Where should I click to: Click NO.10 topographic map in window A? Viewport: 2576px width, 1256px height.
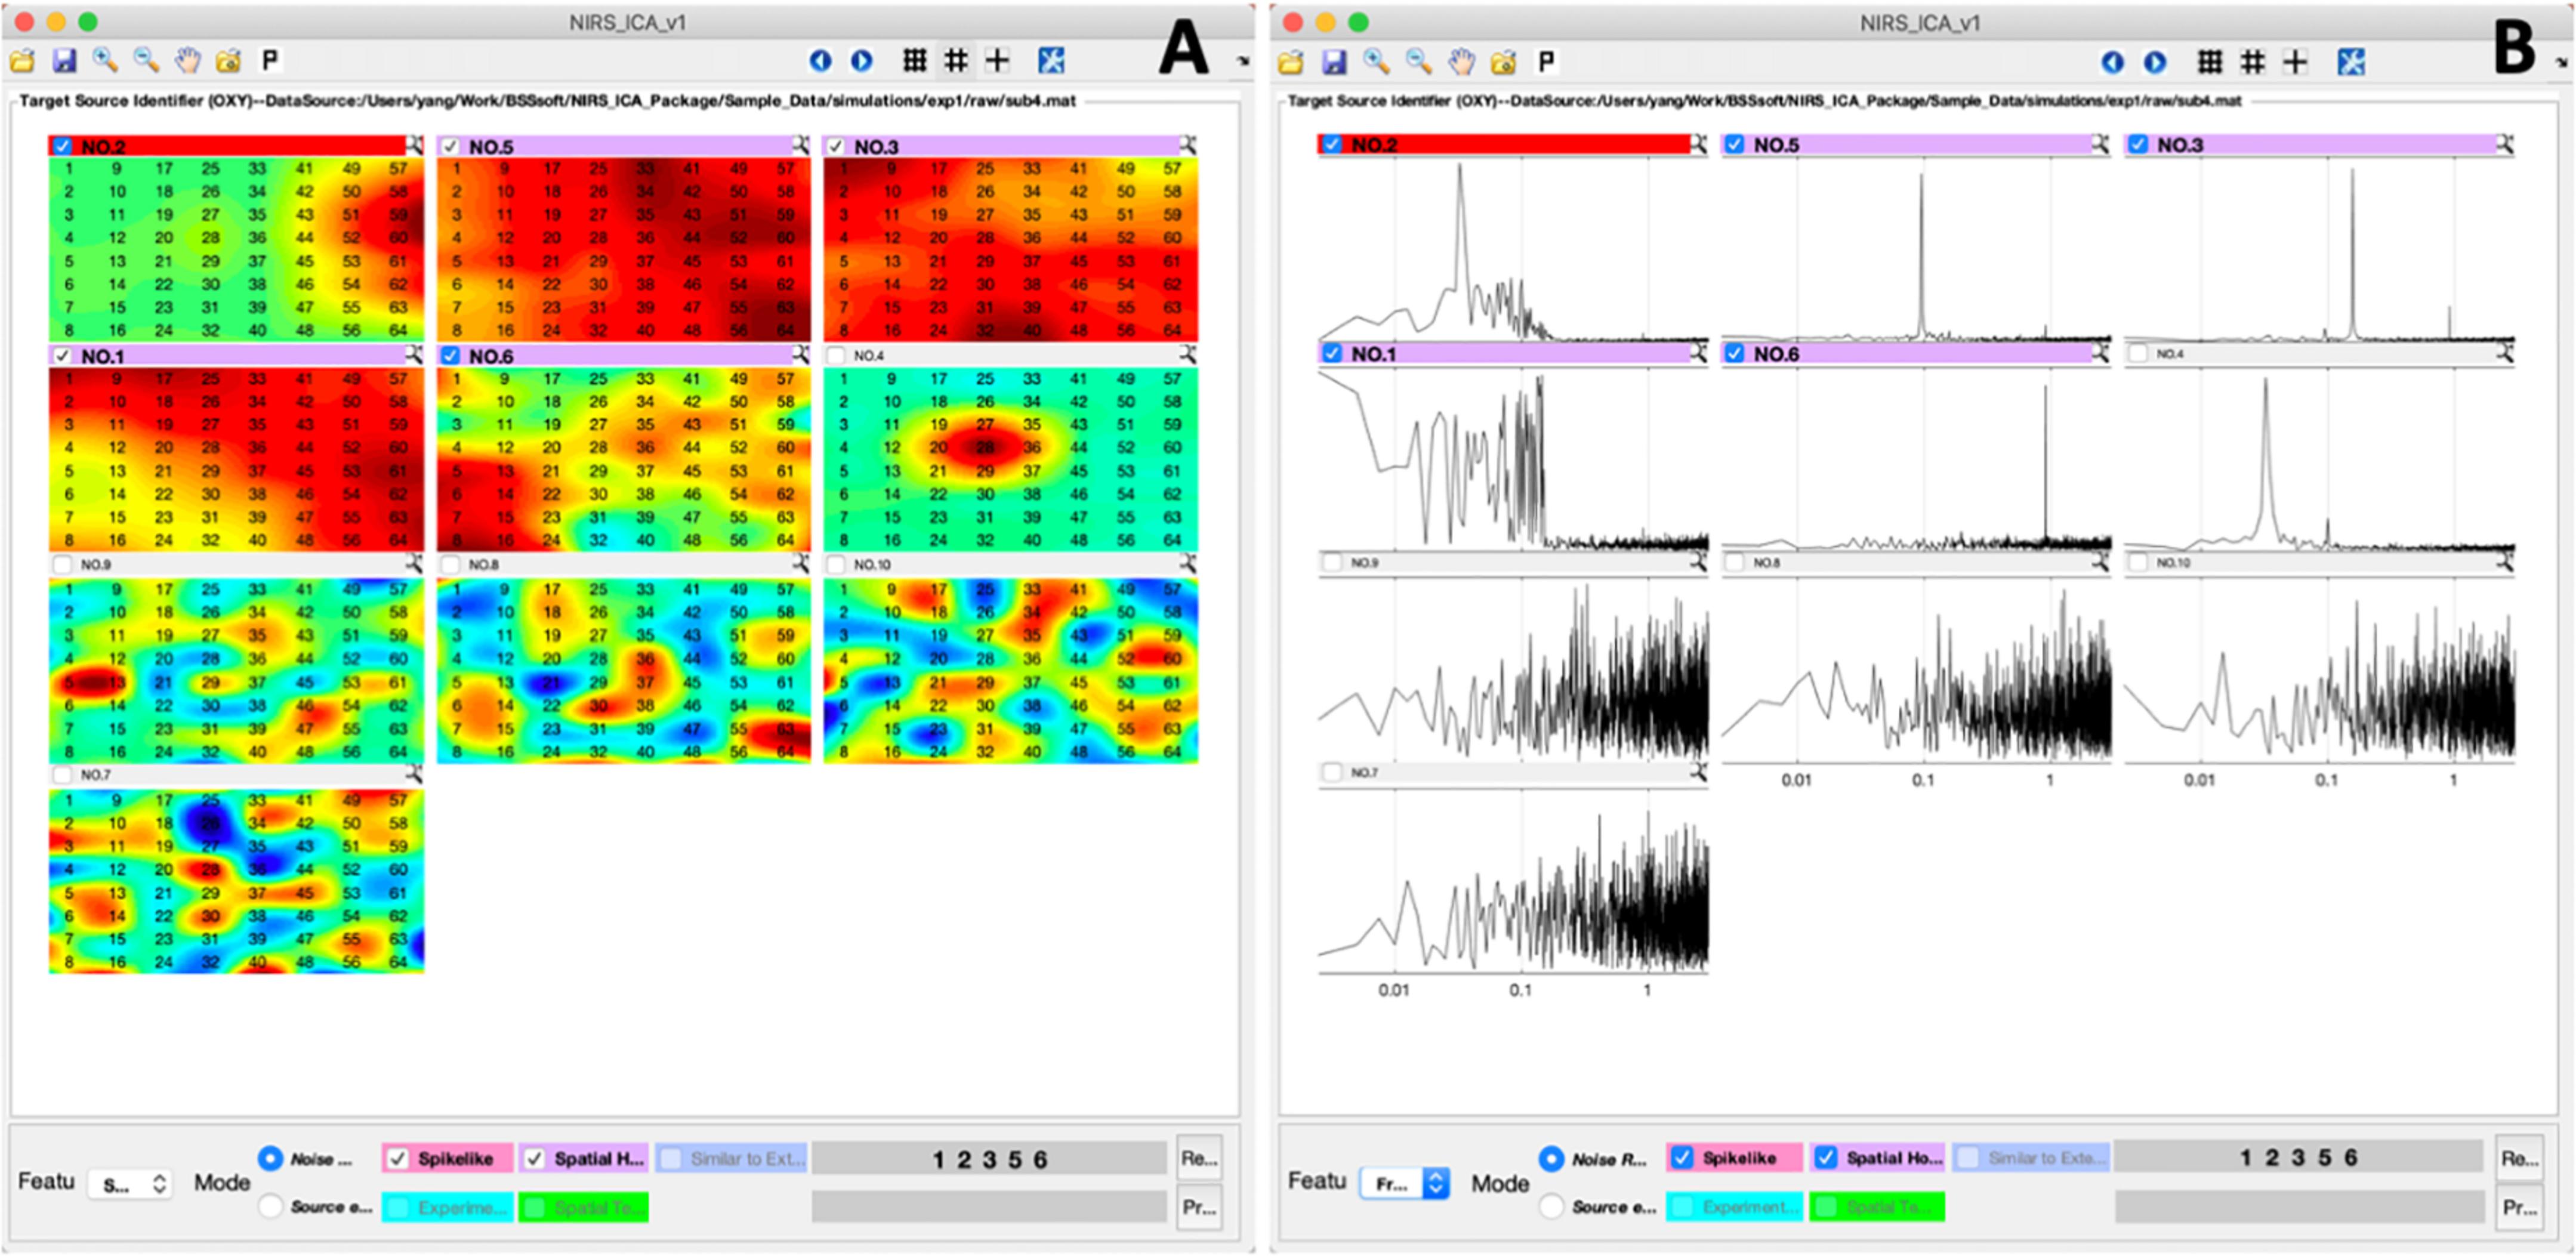click(x=1011, y=671)
